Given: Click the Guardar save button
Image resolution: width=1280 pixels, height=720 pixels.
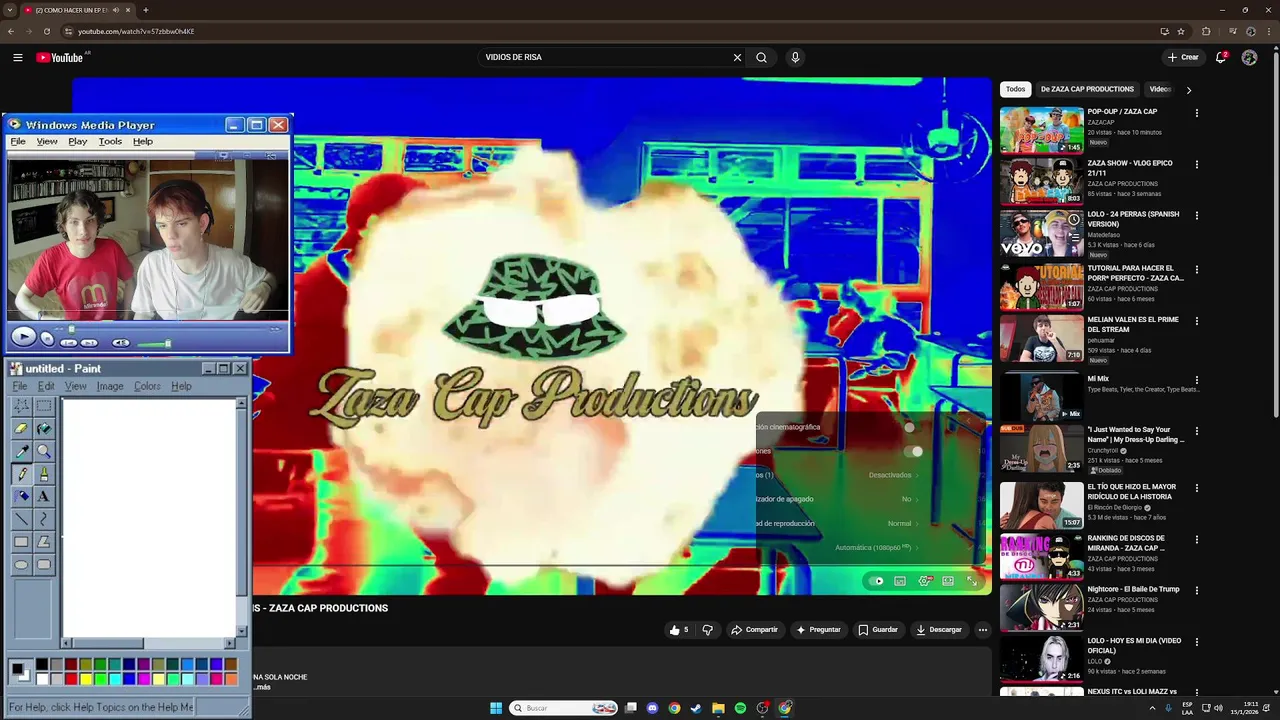Looking at the screenshot, I should [878, 630].
